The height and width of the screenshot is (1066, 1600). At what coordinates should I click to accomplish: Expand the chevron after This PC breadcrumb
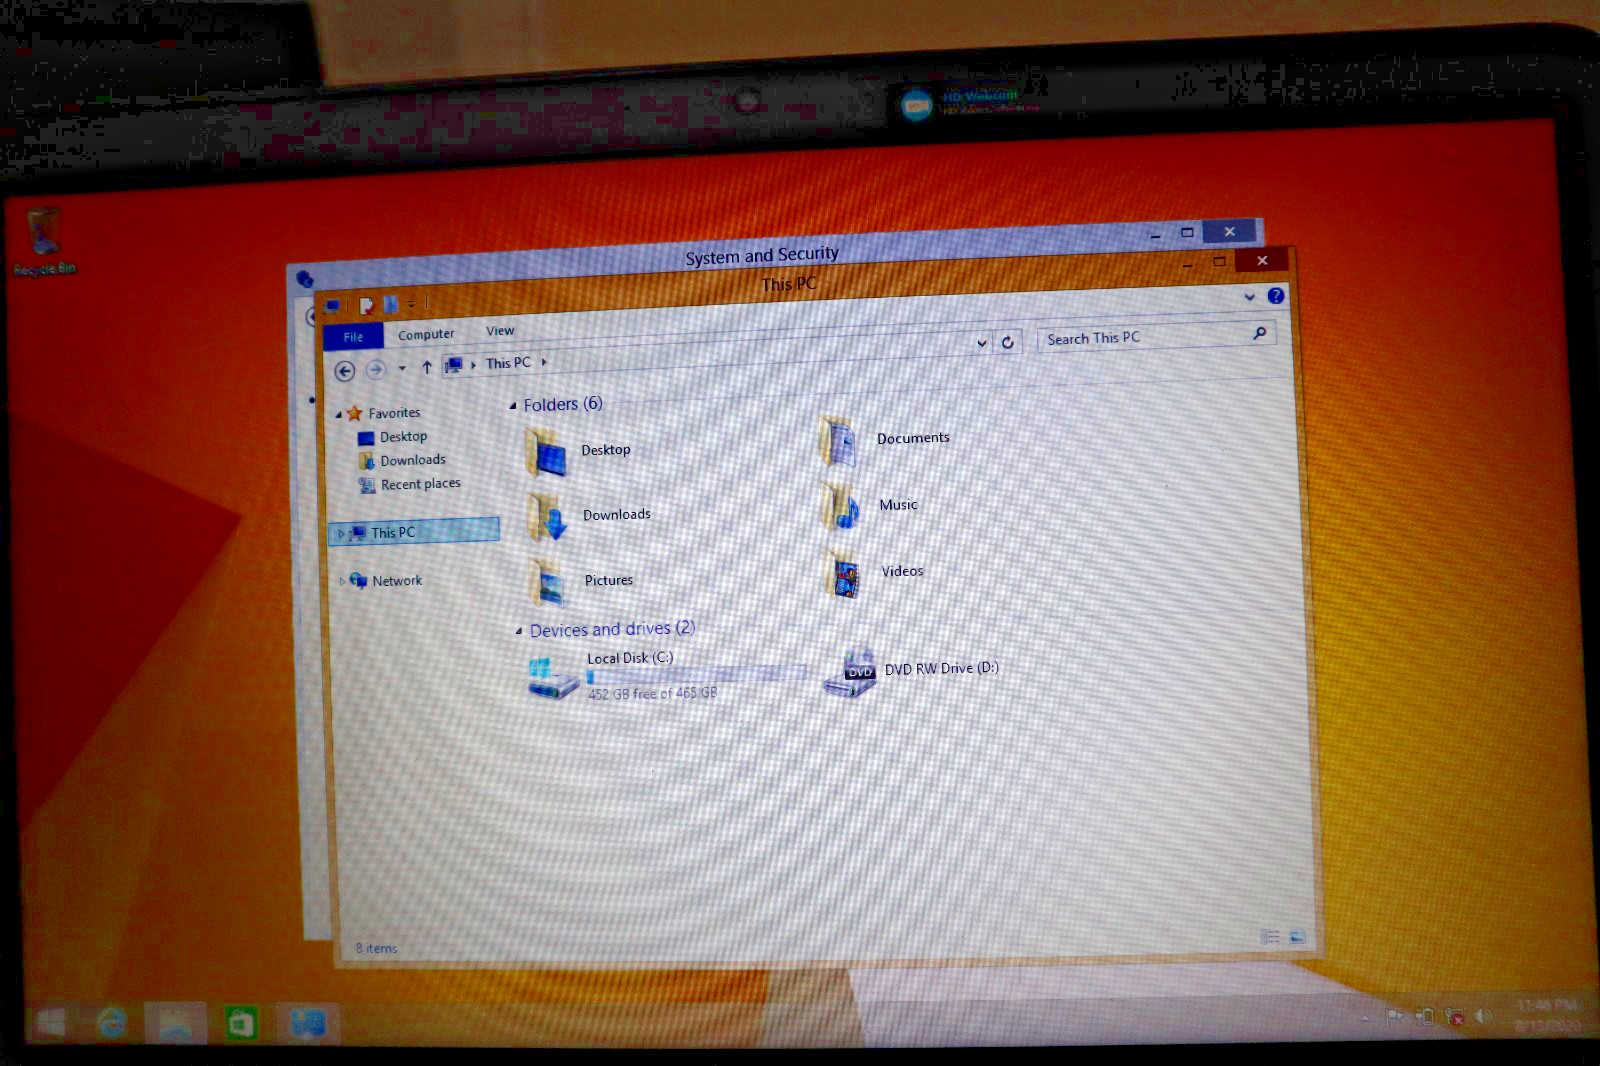544,362
